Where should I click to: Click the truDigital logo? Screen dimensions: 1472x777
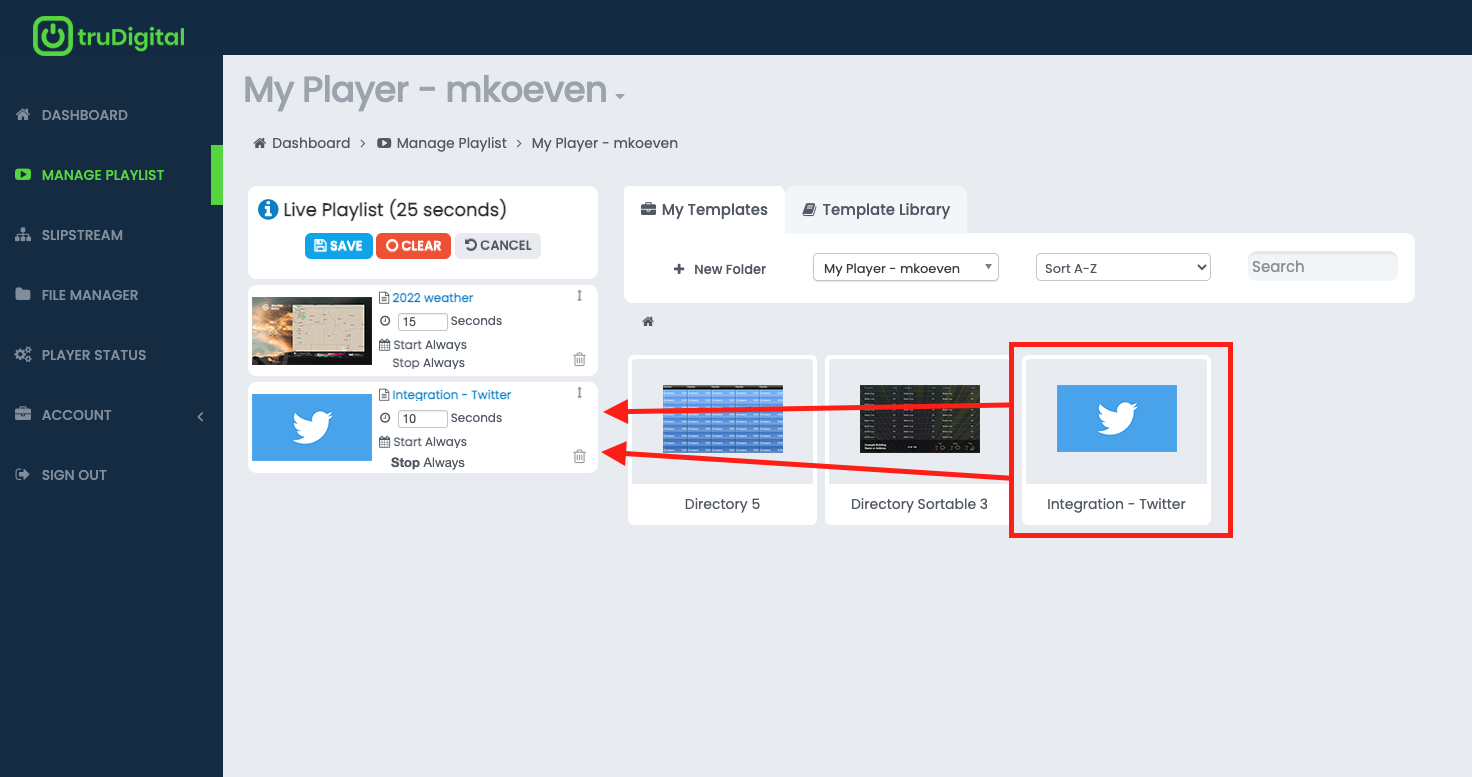click(109, 37)
